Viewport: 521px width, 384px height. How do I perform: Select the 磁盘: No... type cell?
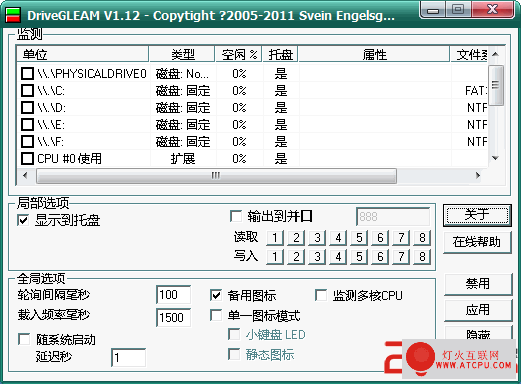[x=182, y=74]
